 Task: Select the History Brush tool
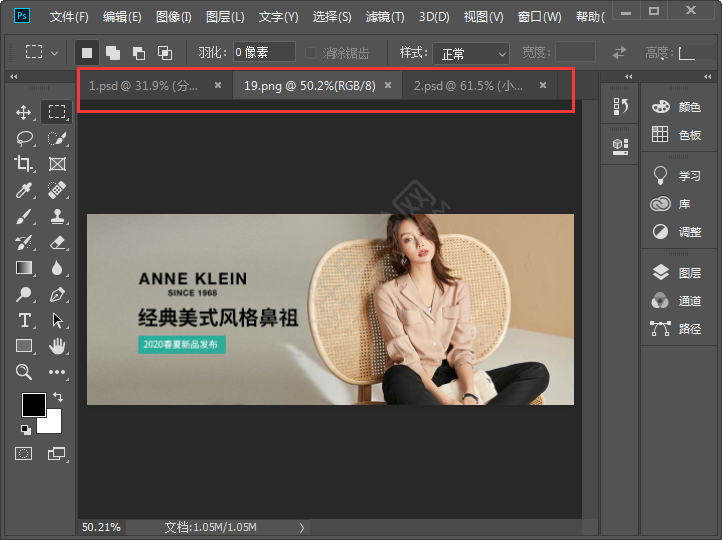[x=23, y=242]
